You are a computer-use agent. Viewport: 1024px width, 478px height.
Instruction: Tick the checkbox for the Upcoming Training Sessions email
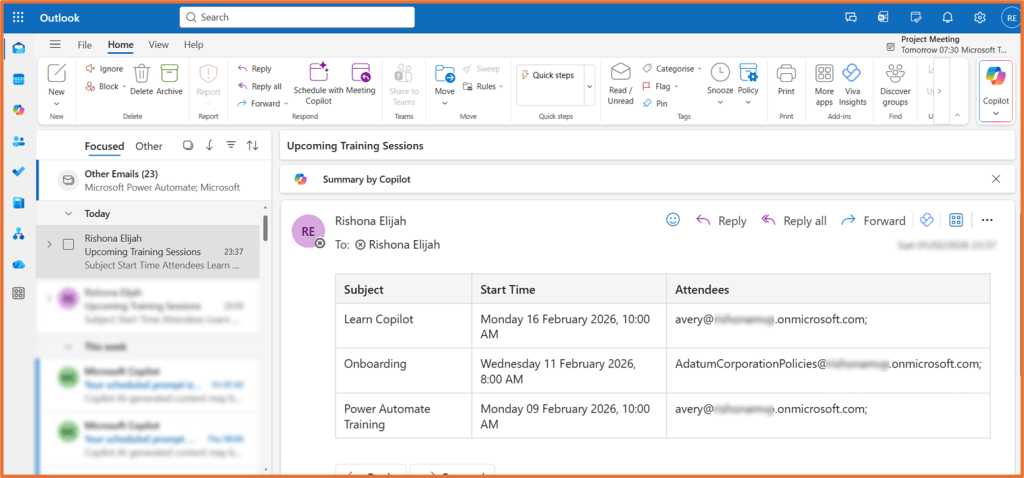(x=68, y=244)
